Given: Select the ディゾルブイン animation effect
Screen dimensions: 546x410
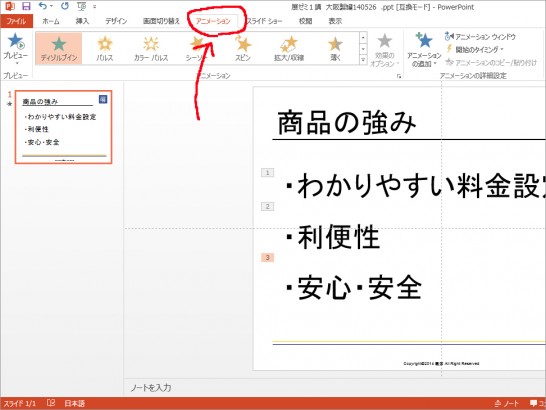Looking at the screenshot, I should tap(58, 48).
